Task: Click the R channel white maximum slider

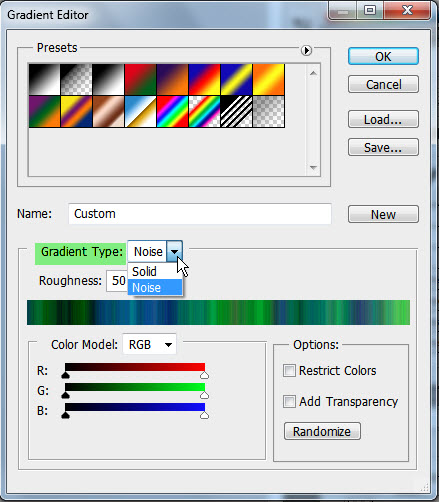Action: (204, 375)
